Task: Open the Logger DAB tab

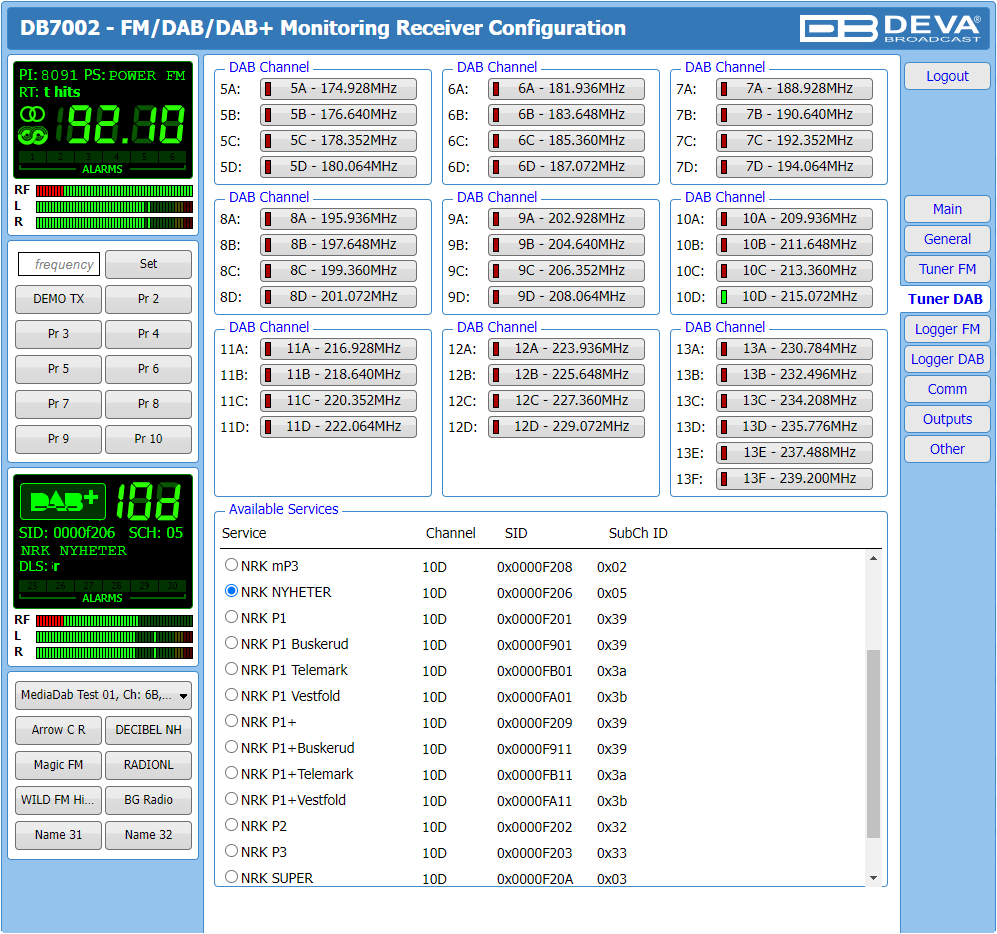Action: pyautogui.click(x=947, y=359)
